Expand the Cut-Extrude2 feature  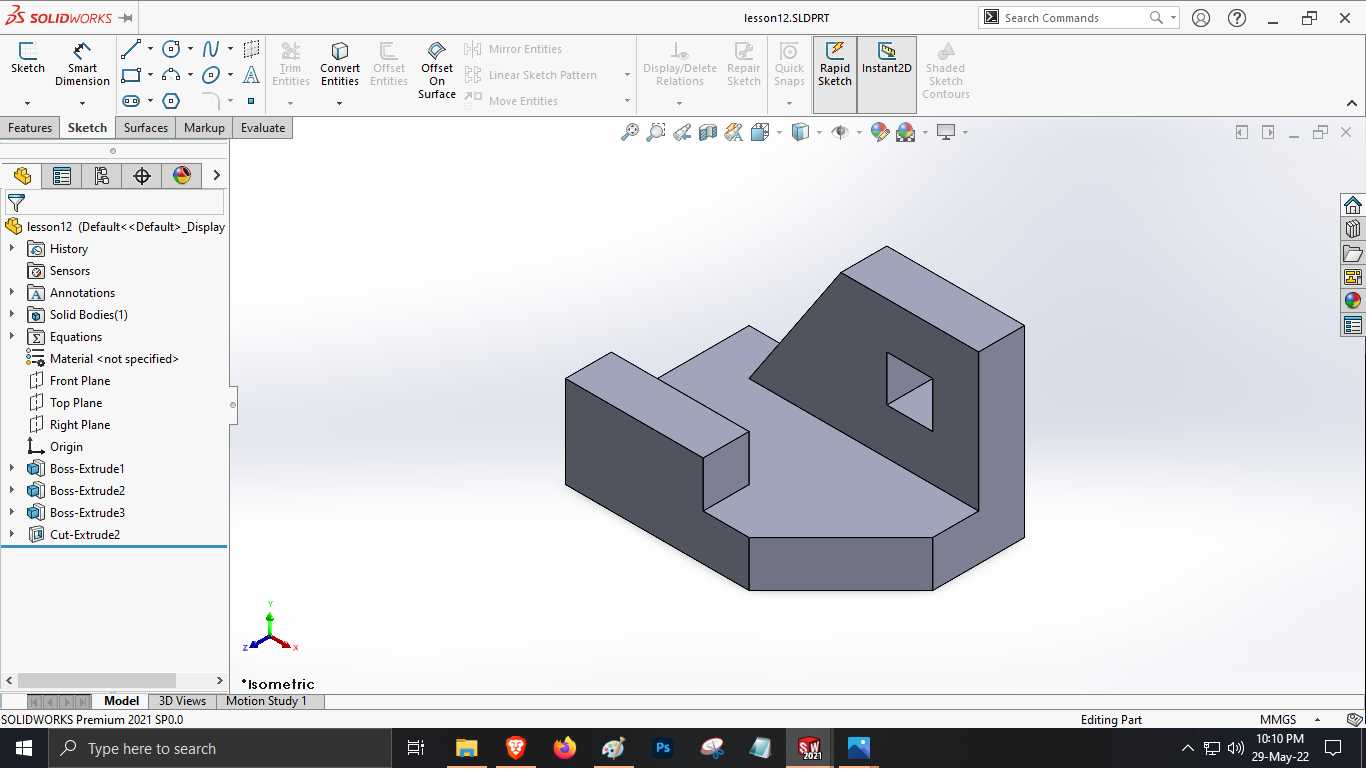tap(12, 534)
